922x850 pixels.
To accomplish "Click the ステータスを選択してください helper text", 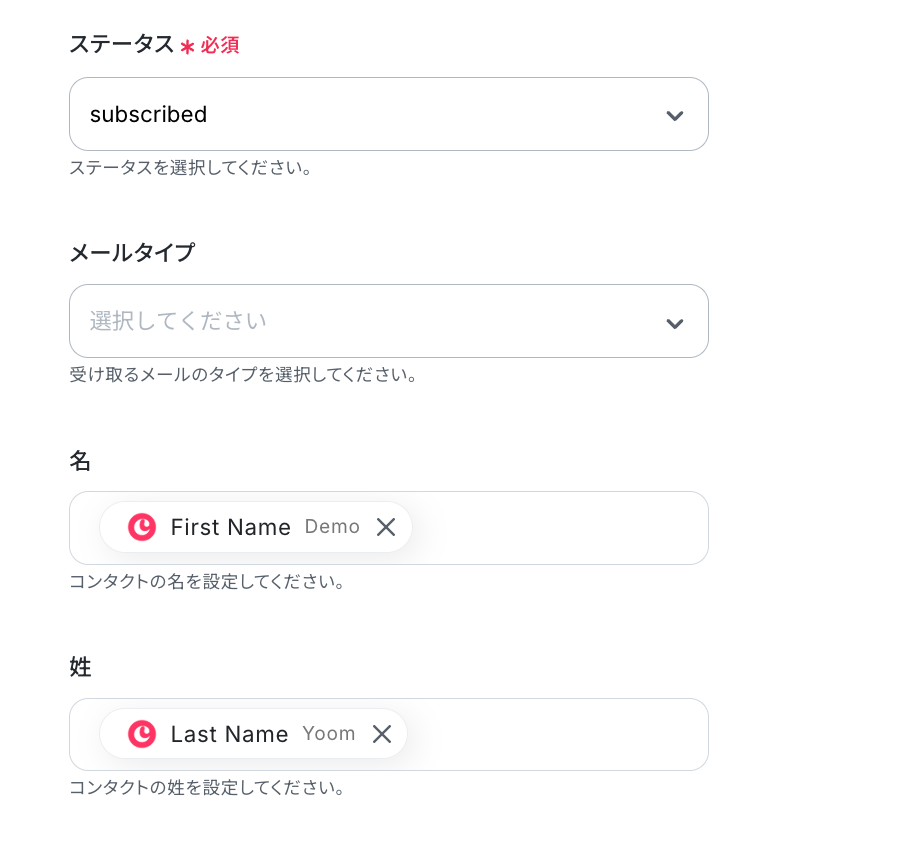I will [x=190, y=168].
